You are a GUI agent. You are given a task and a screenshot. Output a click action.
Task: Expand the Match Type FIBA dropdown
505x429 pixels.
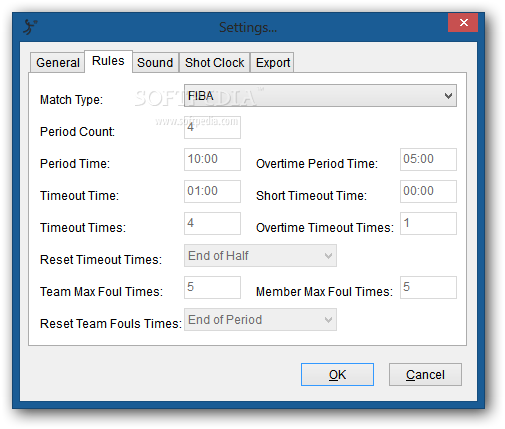point(320,96)
